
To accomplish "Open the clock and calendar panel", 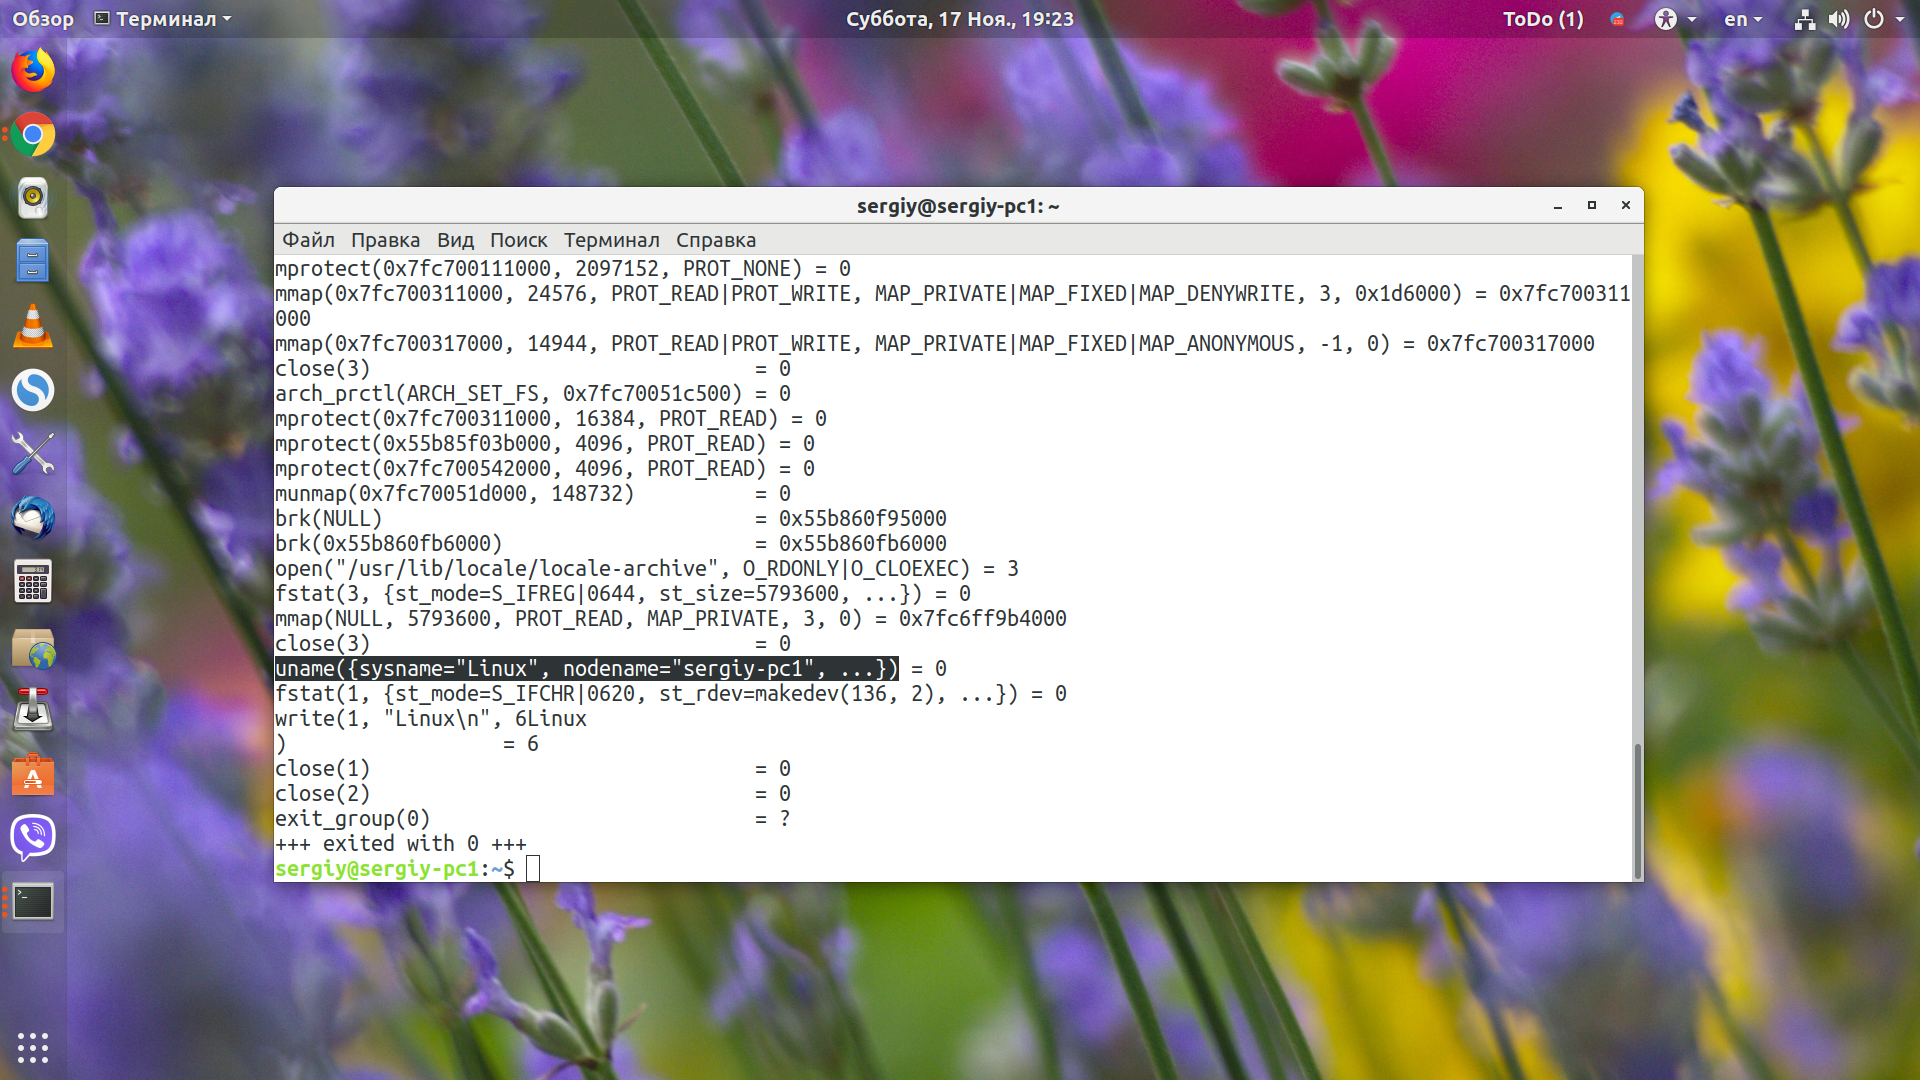I will [x=959, y=19].
